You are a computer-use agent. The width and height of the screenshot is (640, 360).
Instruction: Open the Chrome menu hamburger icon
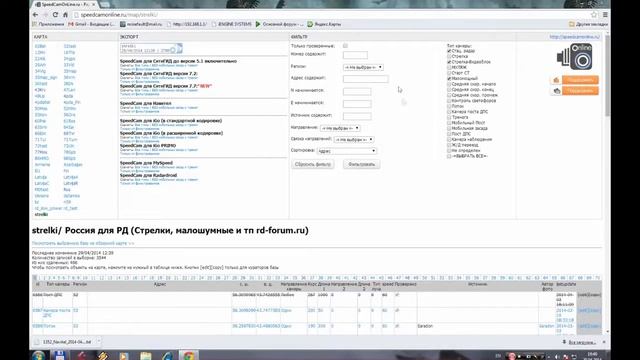[605, 15]
